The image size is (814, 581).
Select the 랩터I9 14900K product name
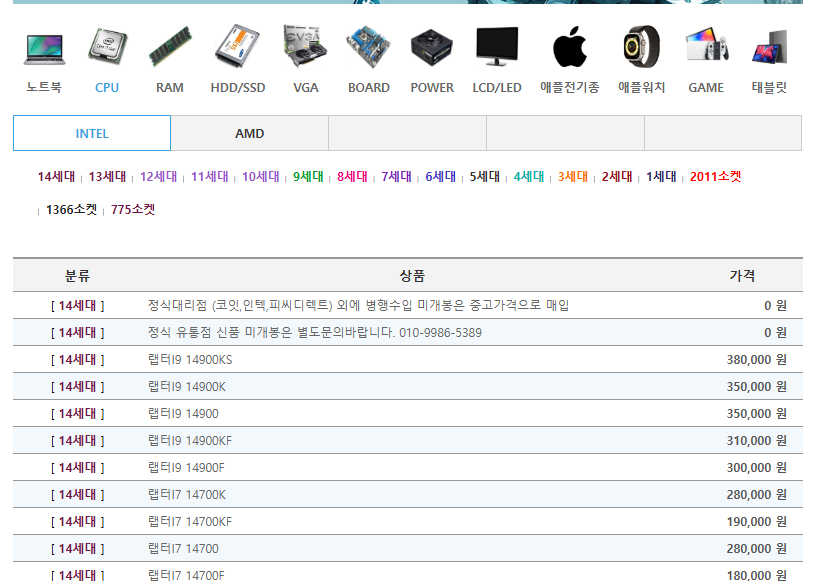[x=187, y=387]
